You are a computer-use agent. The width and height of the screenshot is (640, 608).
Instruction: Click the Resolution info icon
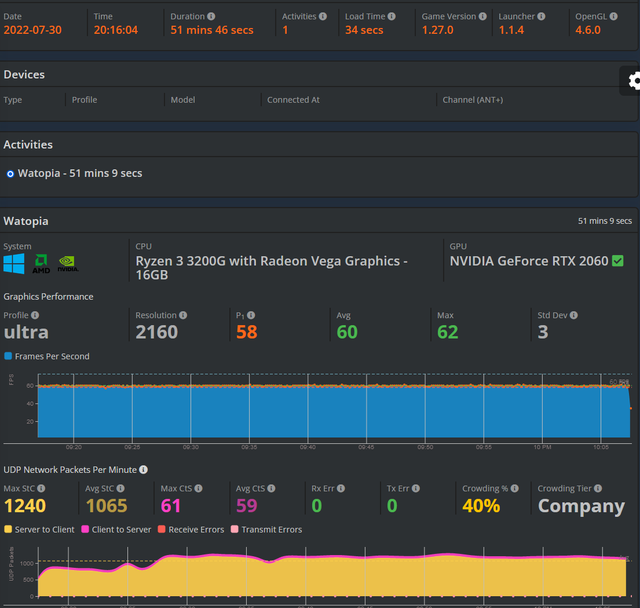183,315
